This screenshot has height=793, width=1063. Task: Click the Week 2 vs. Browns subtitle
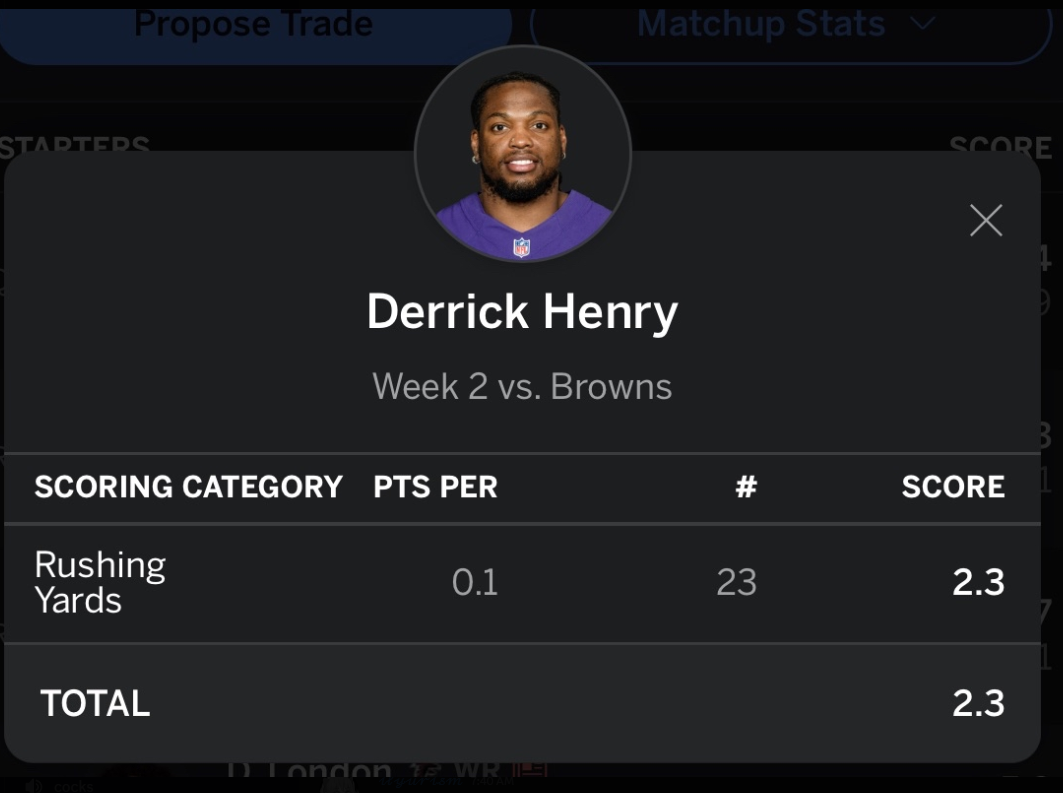pos(522,386)
